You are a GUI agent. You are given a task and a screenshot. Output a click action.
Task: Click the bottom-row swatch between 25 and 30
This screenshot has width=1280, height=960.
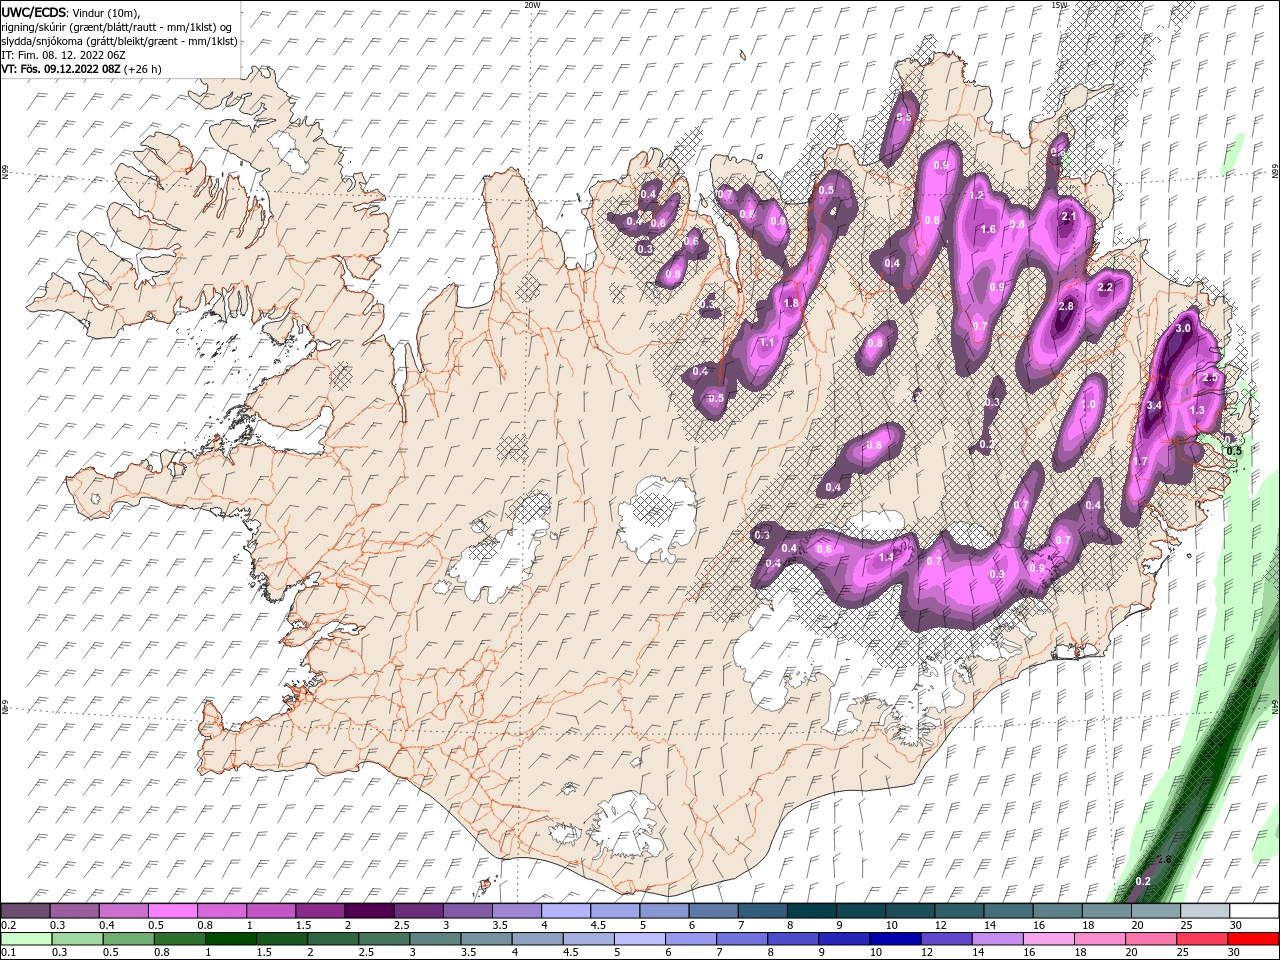click(x=1204, y=939)
